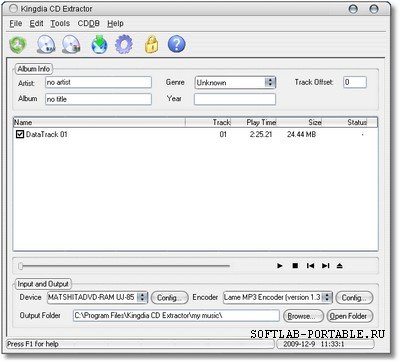
Task: Open the File menu
Action: 16,23
